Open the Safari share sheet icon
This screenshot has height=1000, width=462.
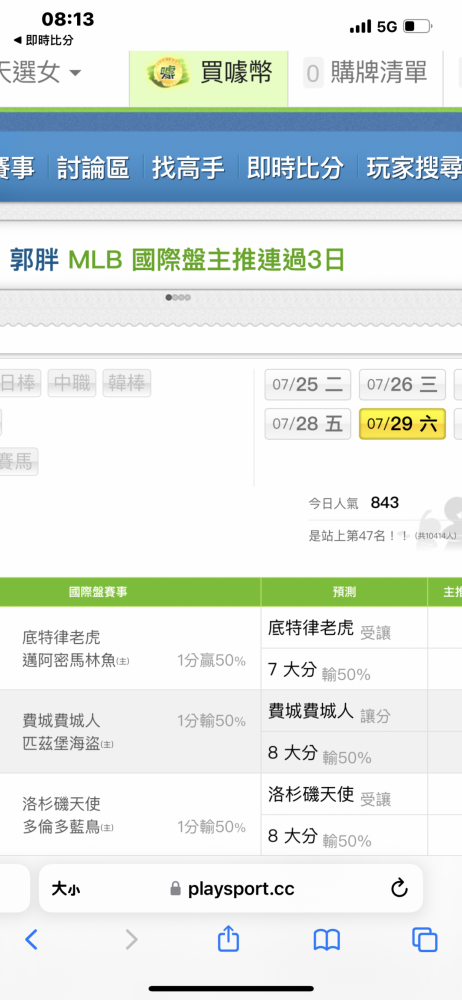click(x=228, y=938)
